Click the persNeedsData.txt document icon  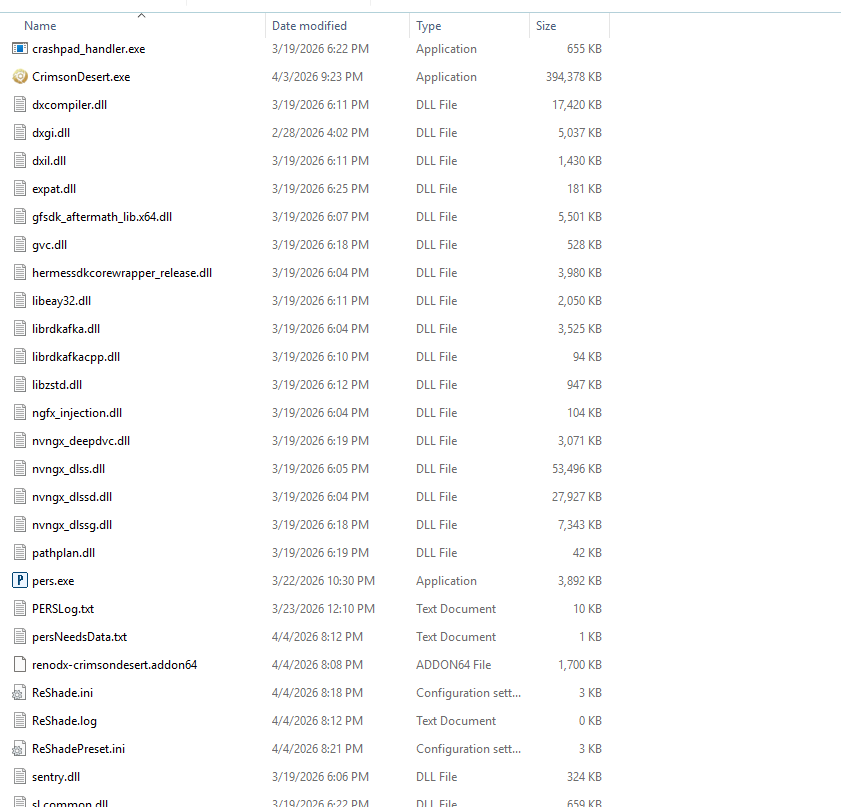20,636
